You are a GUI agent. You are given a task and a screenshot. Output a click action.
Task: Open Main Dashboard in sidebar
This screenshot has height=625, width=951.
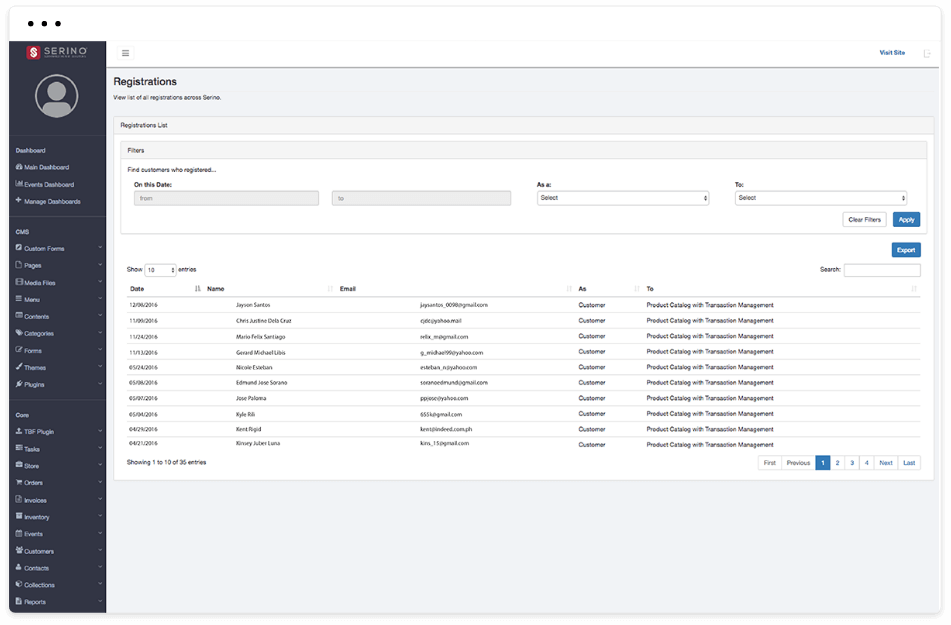coord(42,167)
